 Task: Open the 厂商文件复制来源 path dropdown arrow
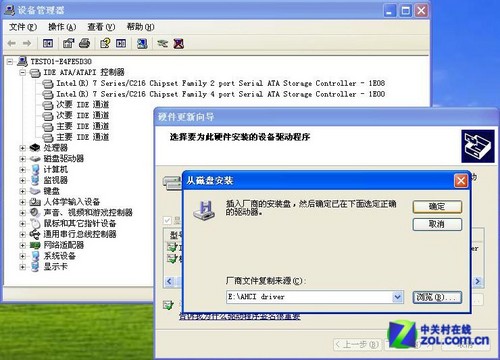point(397,297)
